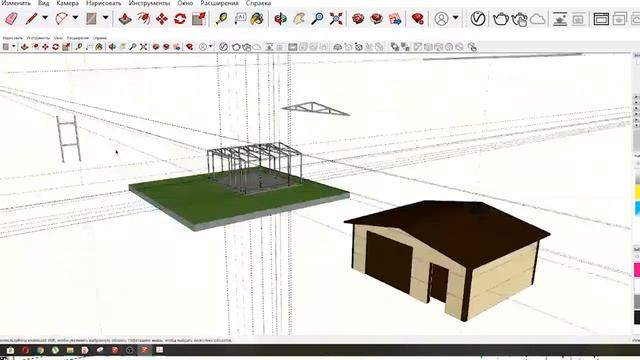Select the Zoom magnifier in large toolbar
Viewport: 640px width, 360px height.
tap(318, 19)
